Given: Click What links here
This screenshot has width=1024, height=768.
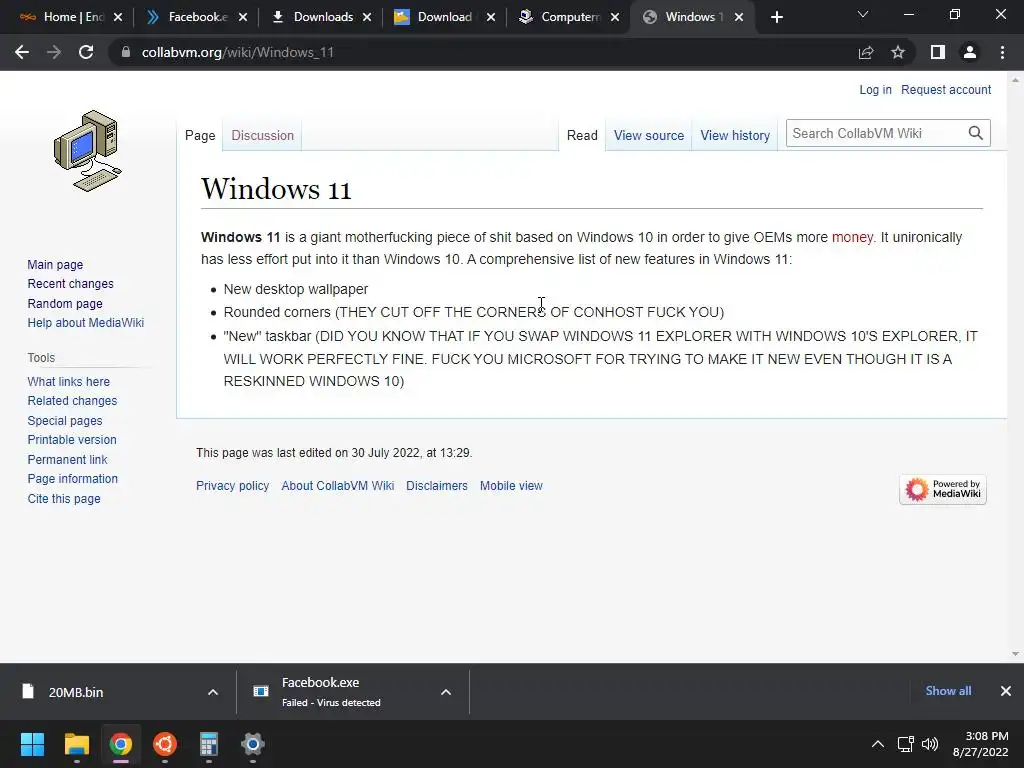Looking at the screenshot, I should pyautogui.click(x=69, y=381).
